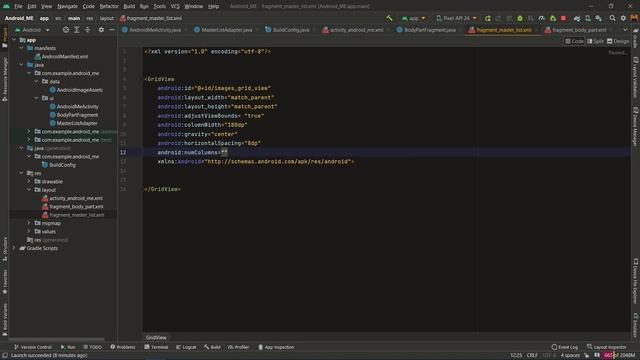Switch to fragment_body_part.xml tab
This screenshot has height=360, width=640.
coord(576,30)
